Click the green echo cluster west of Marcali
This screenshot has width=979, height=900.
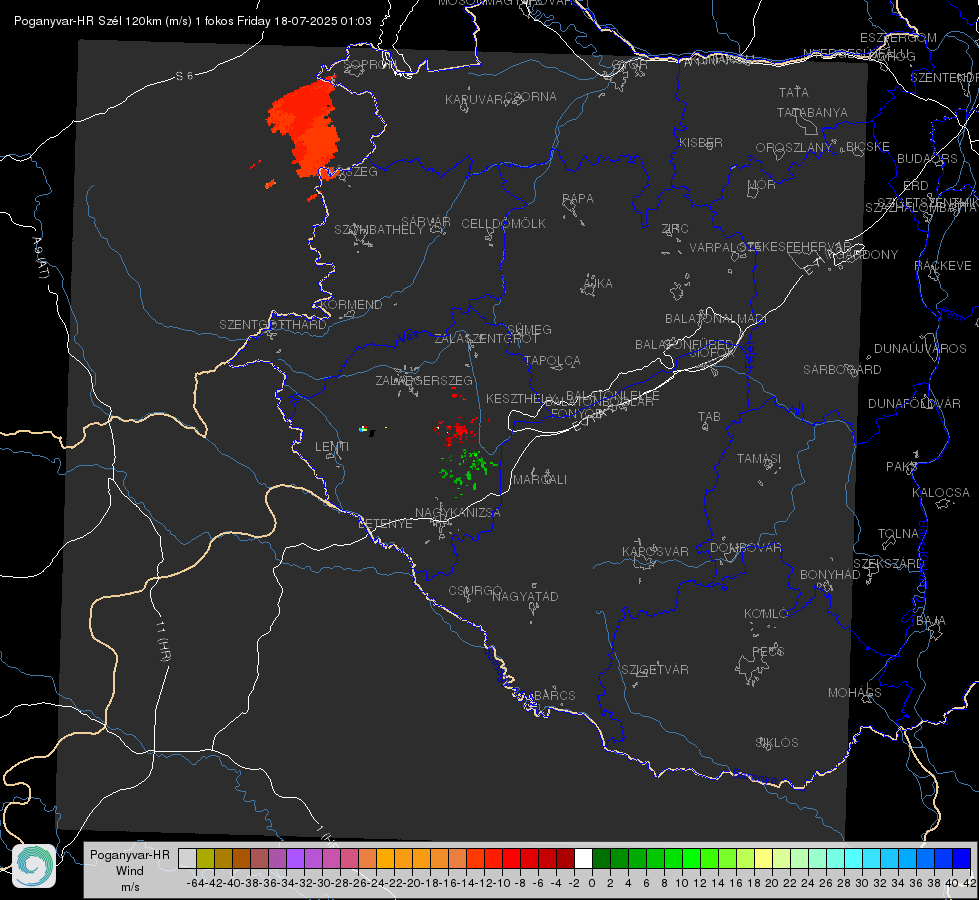pos(468,470)
